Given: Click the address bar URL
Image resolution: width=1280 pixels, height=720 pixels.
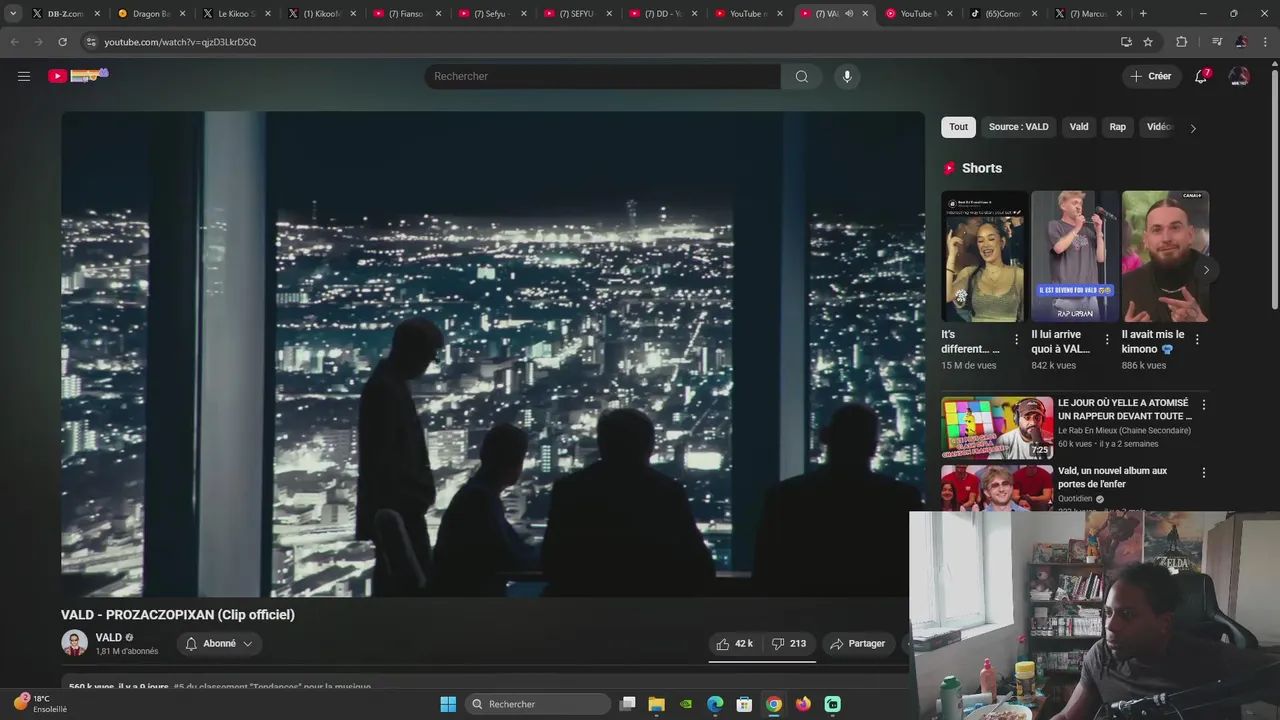Looking at the screenshot, I should click(x=180, y=42).
